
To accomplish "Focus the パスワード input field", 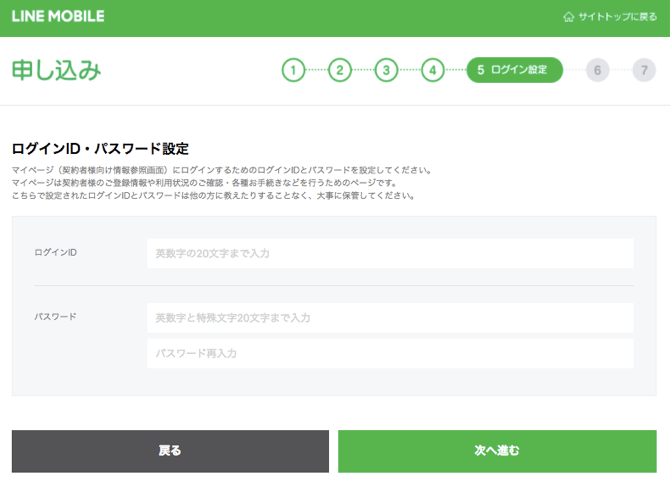I will point(390,318).
